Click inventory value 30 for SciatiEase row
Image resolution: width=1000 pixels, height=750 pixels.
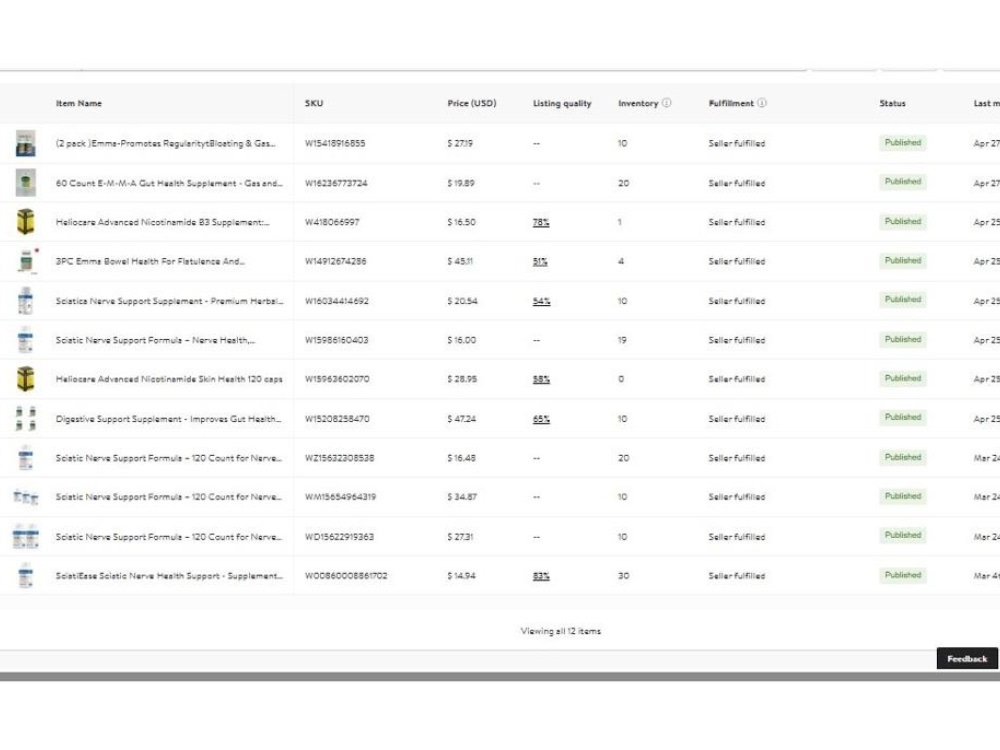(x=623, y=576)
